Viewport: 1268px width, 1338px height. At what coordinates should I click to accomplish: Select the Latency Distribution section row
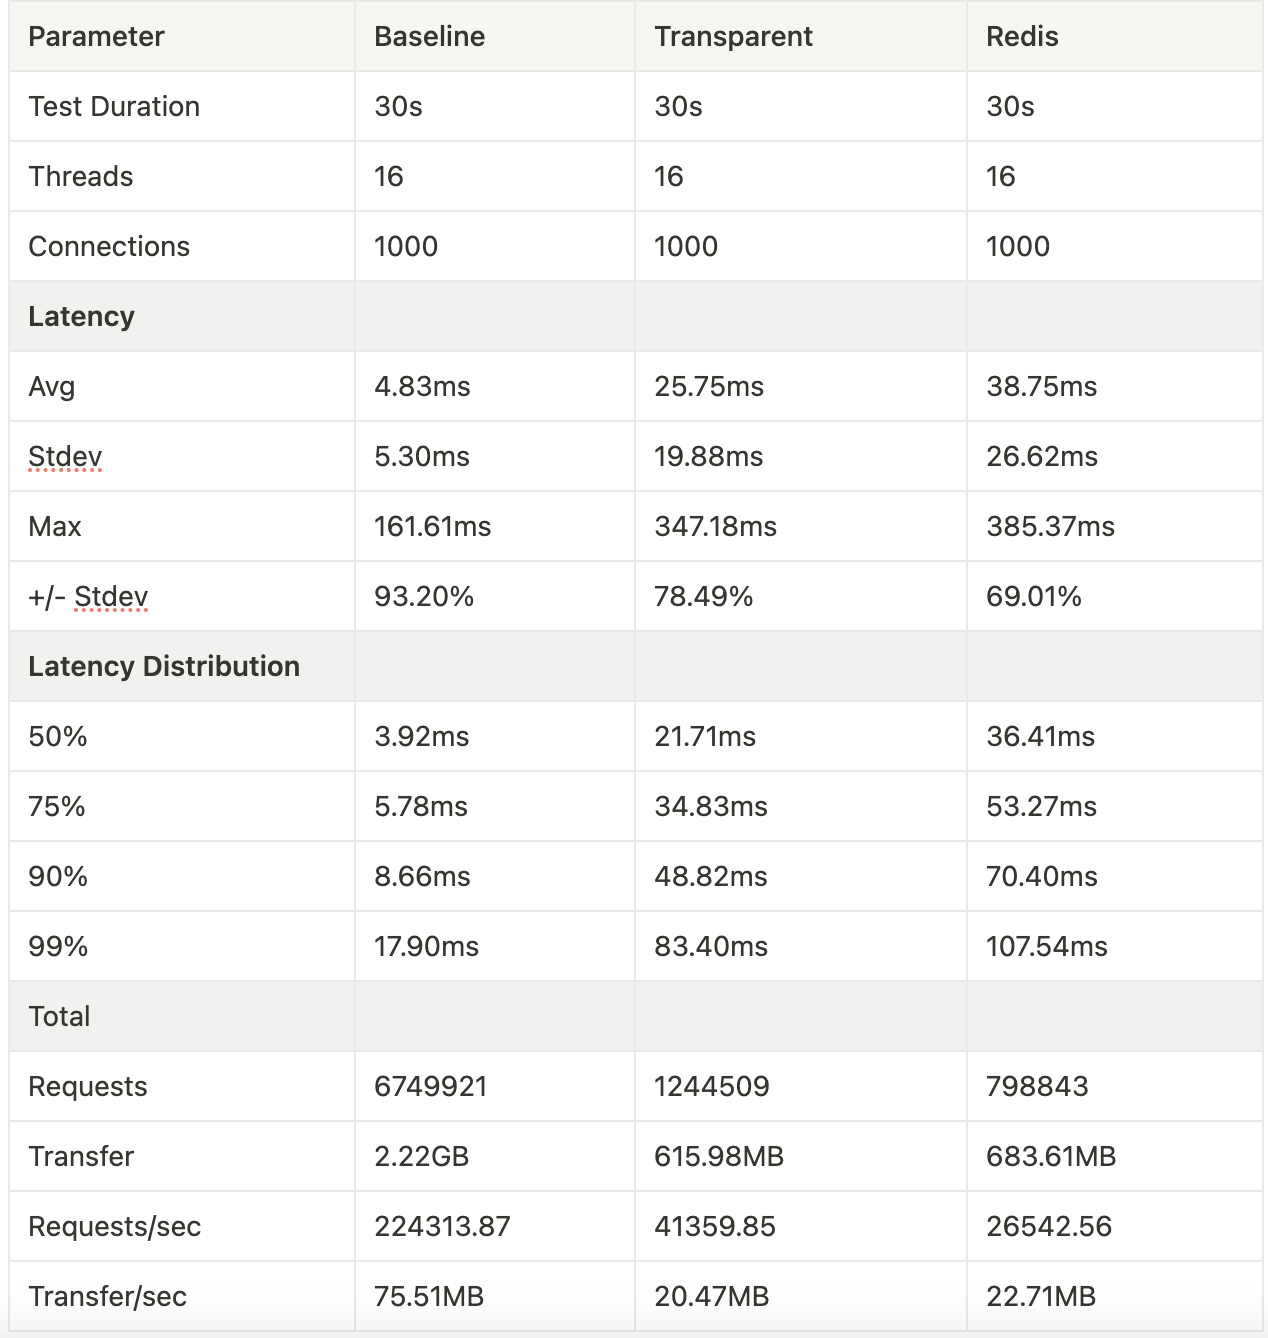(x=164, y=667)
